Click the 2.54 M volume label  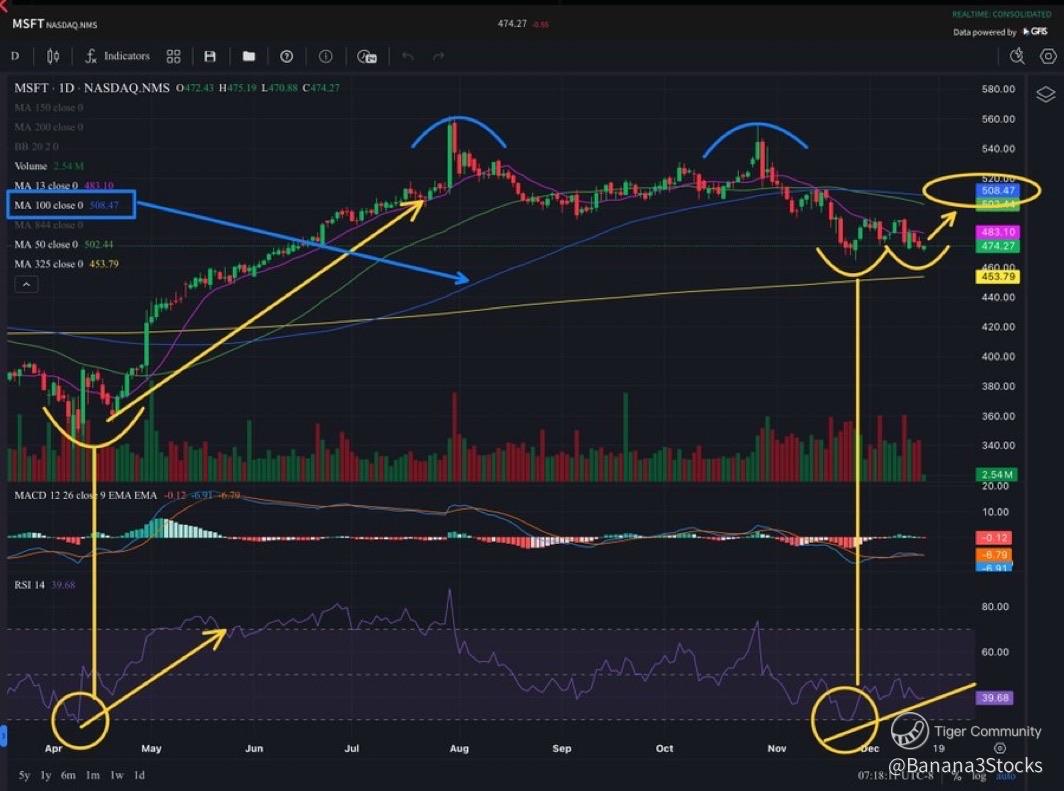(x=996, y=474)
